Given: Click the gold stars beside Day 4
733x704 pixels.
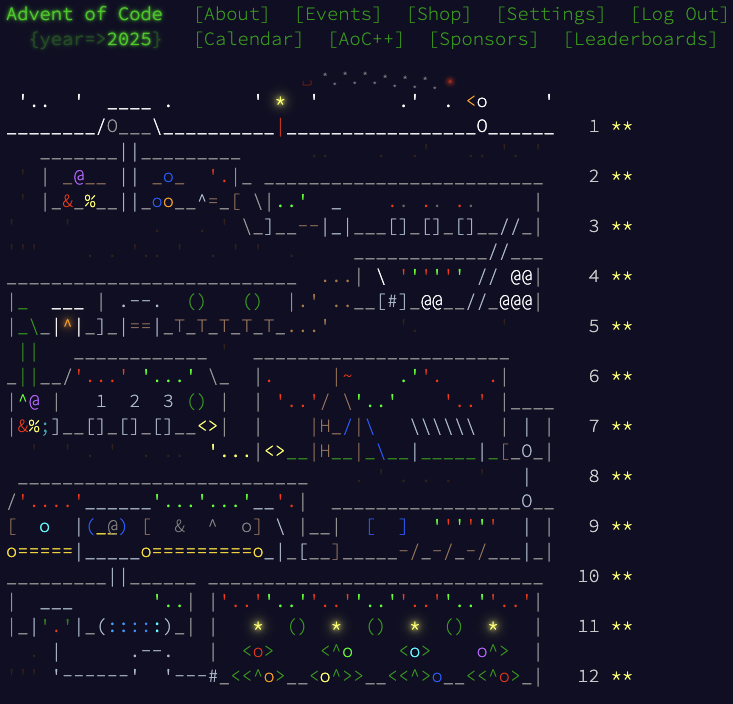Looking at the screenshot, I should (x=622, y=276).
